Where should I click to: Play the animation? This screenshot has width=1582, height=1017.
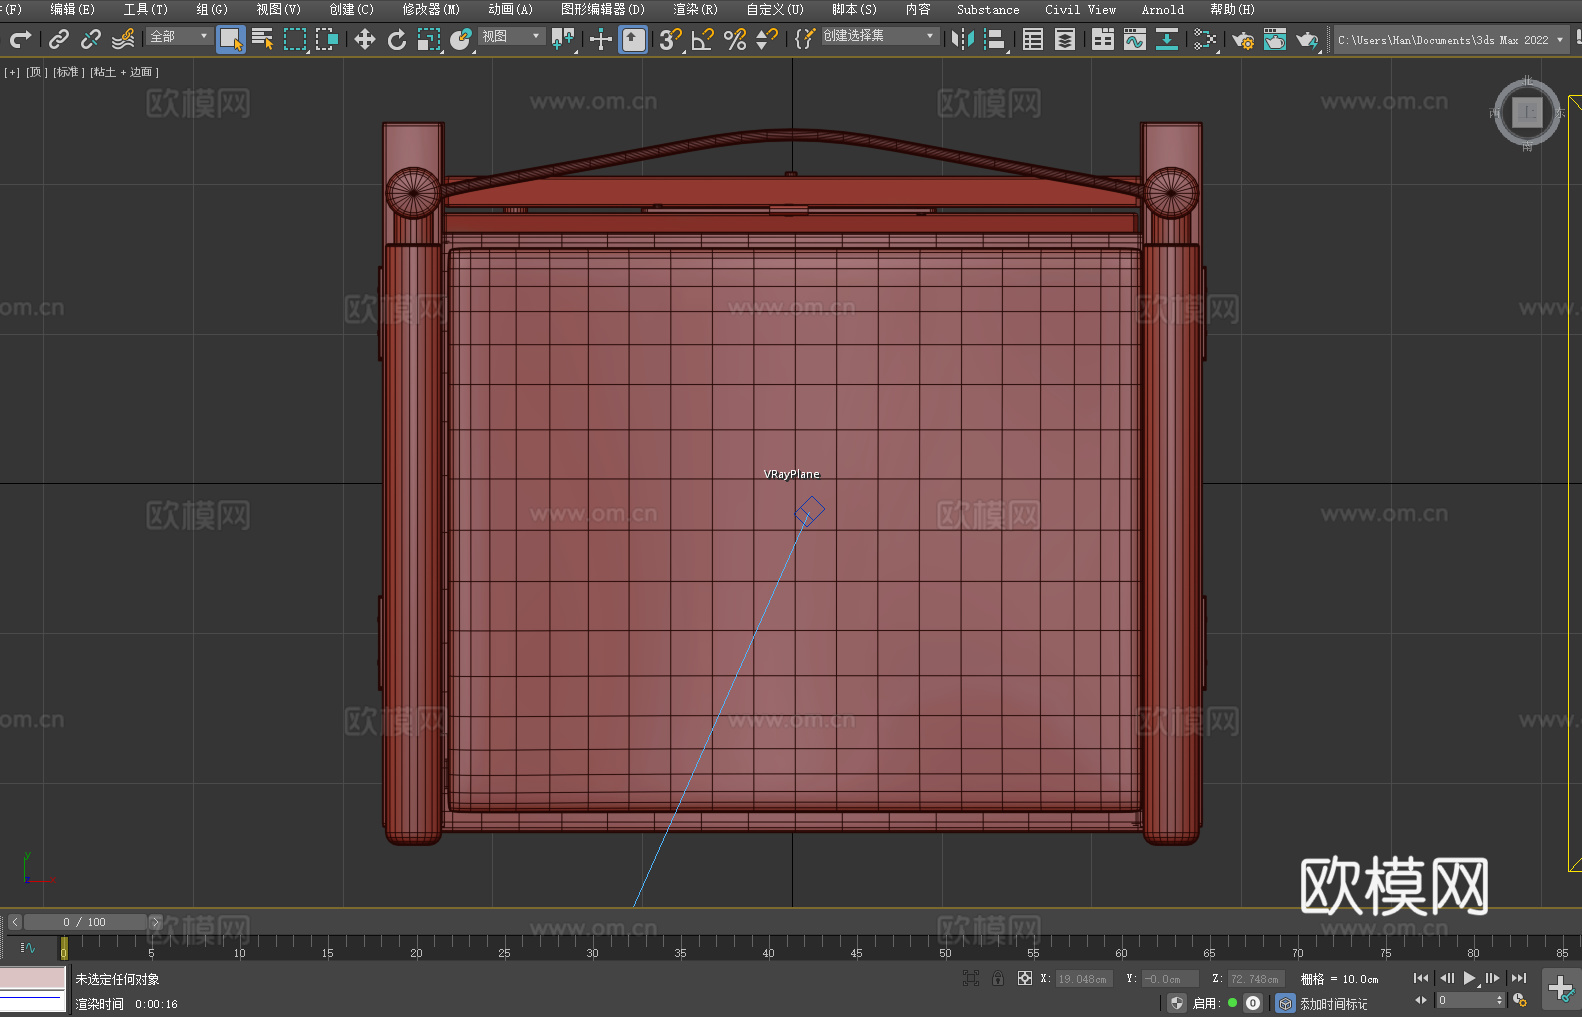[1469, 978]
